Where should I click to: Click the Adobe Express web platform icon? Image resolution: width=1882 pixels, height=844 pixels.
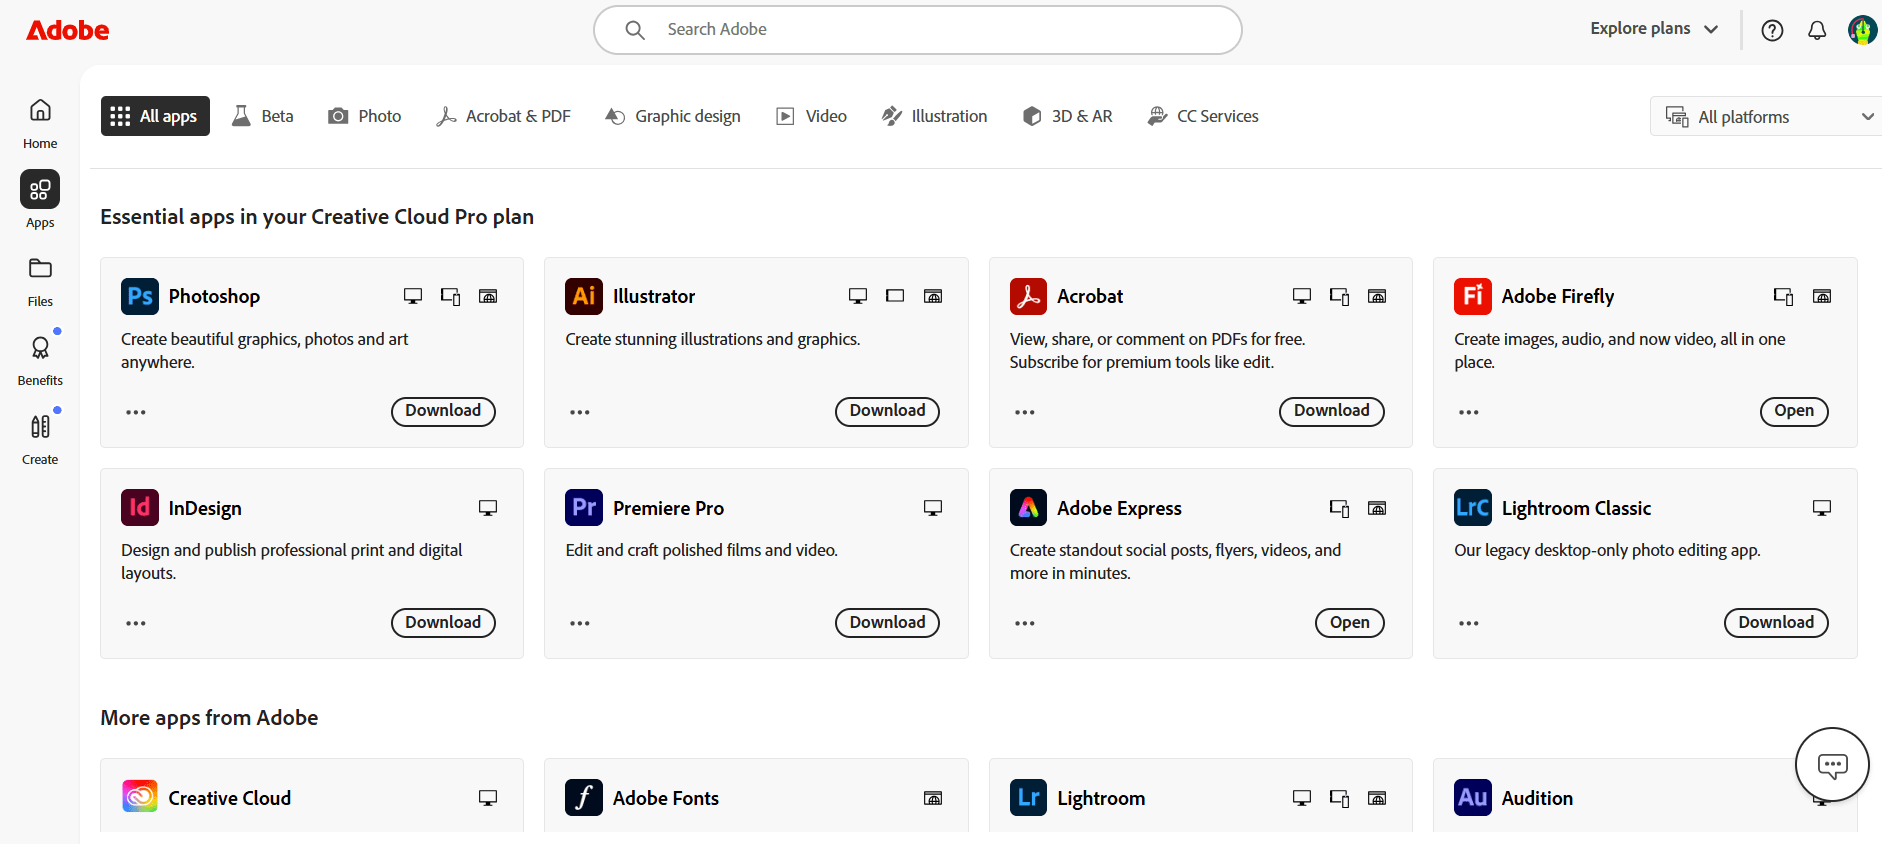point(1377,508)
